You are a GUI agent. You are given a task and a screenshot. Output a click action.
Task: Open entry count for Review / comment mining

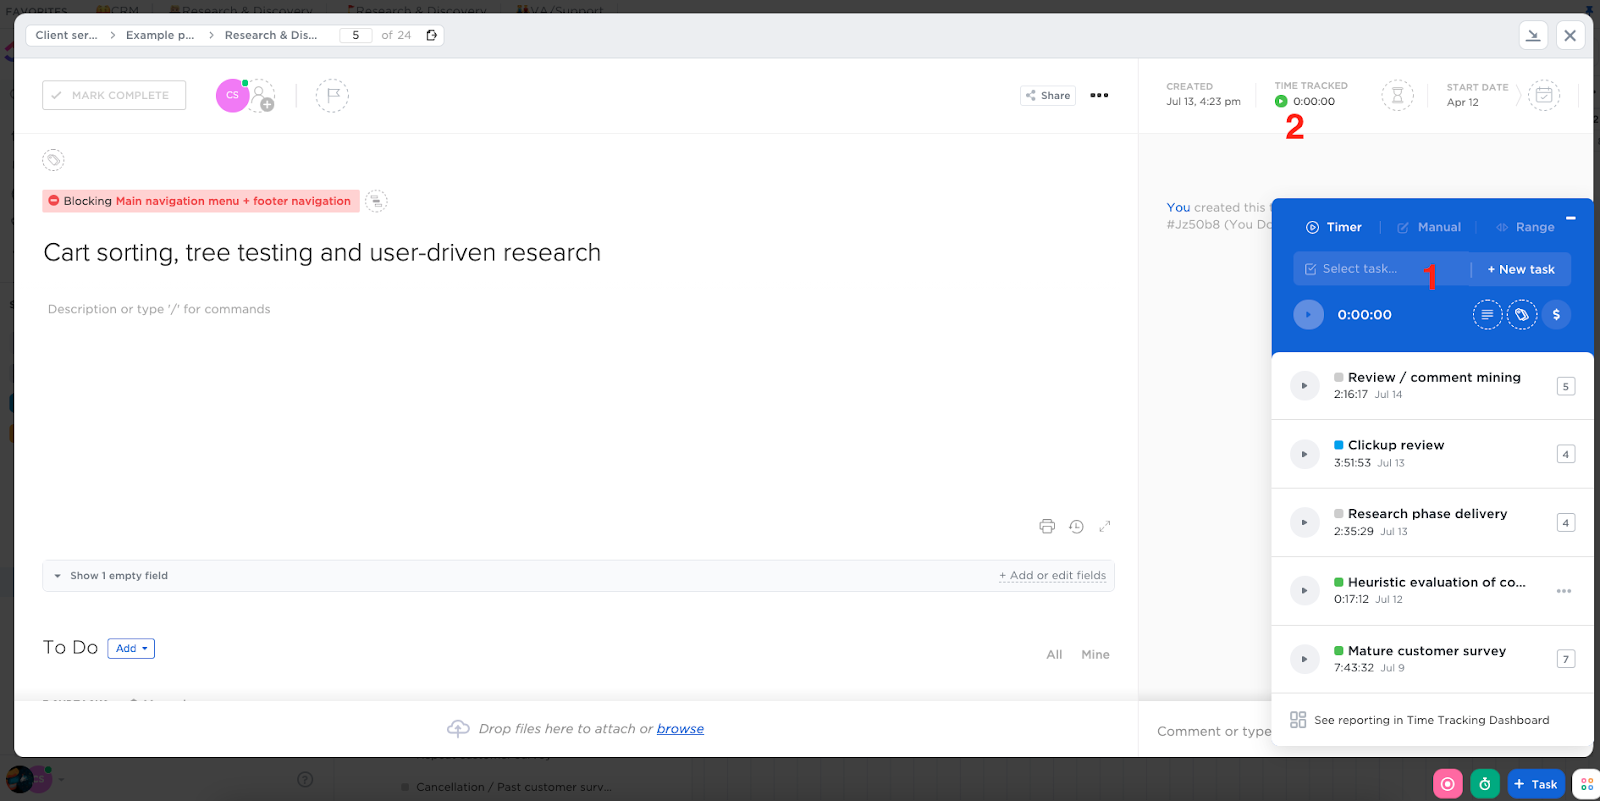1566,386
